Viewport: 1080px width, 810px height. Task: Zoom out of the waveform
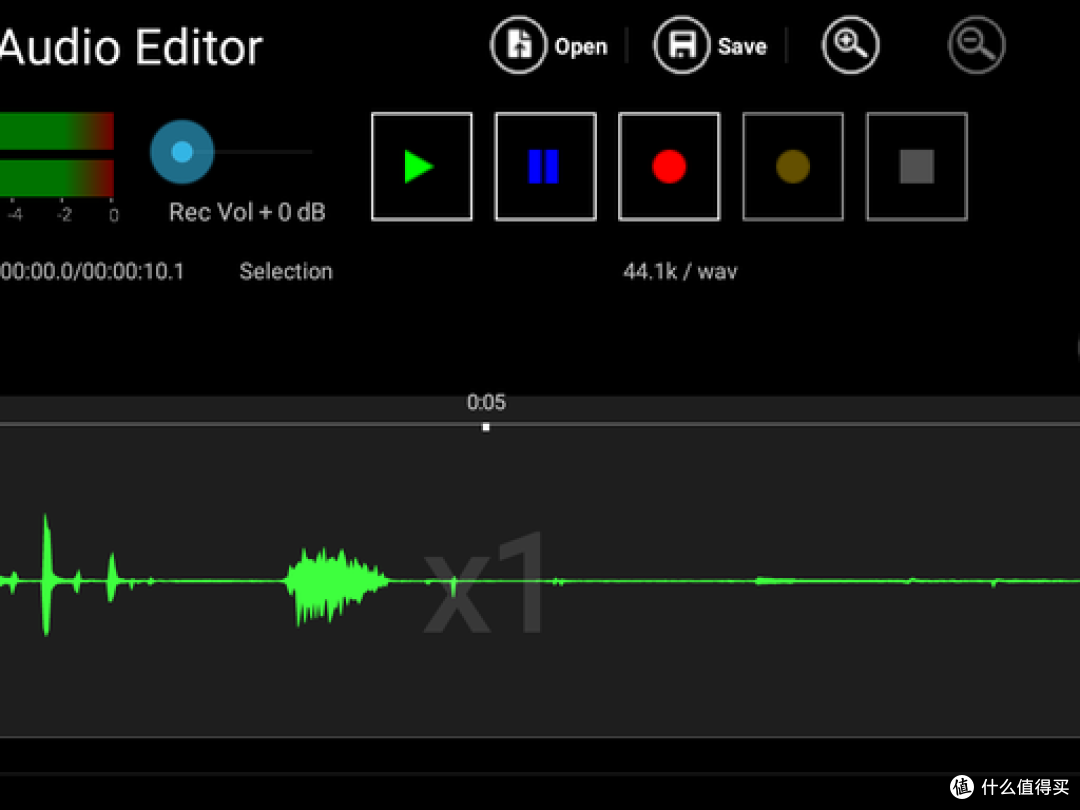coord(977,45)
